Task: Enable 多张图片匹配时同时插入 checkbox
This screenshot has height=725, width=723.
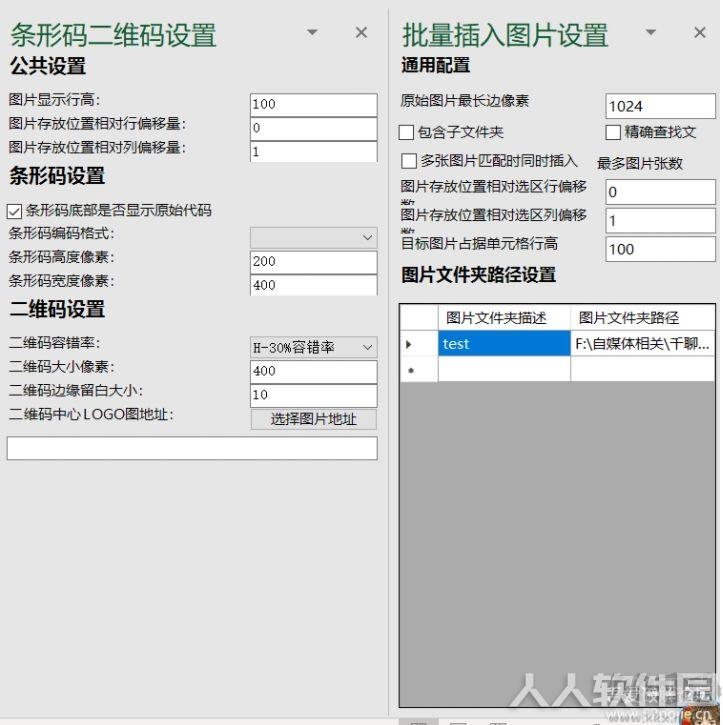Action: pos(409,161)
